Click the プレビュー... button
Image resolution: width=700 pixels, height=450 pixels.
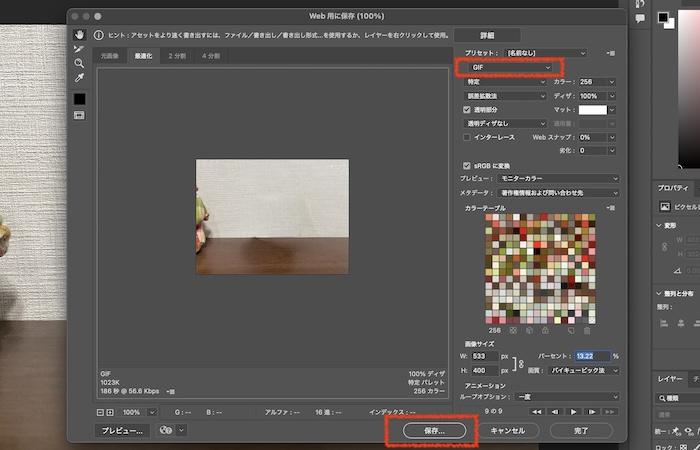[122, 431]
